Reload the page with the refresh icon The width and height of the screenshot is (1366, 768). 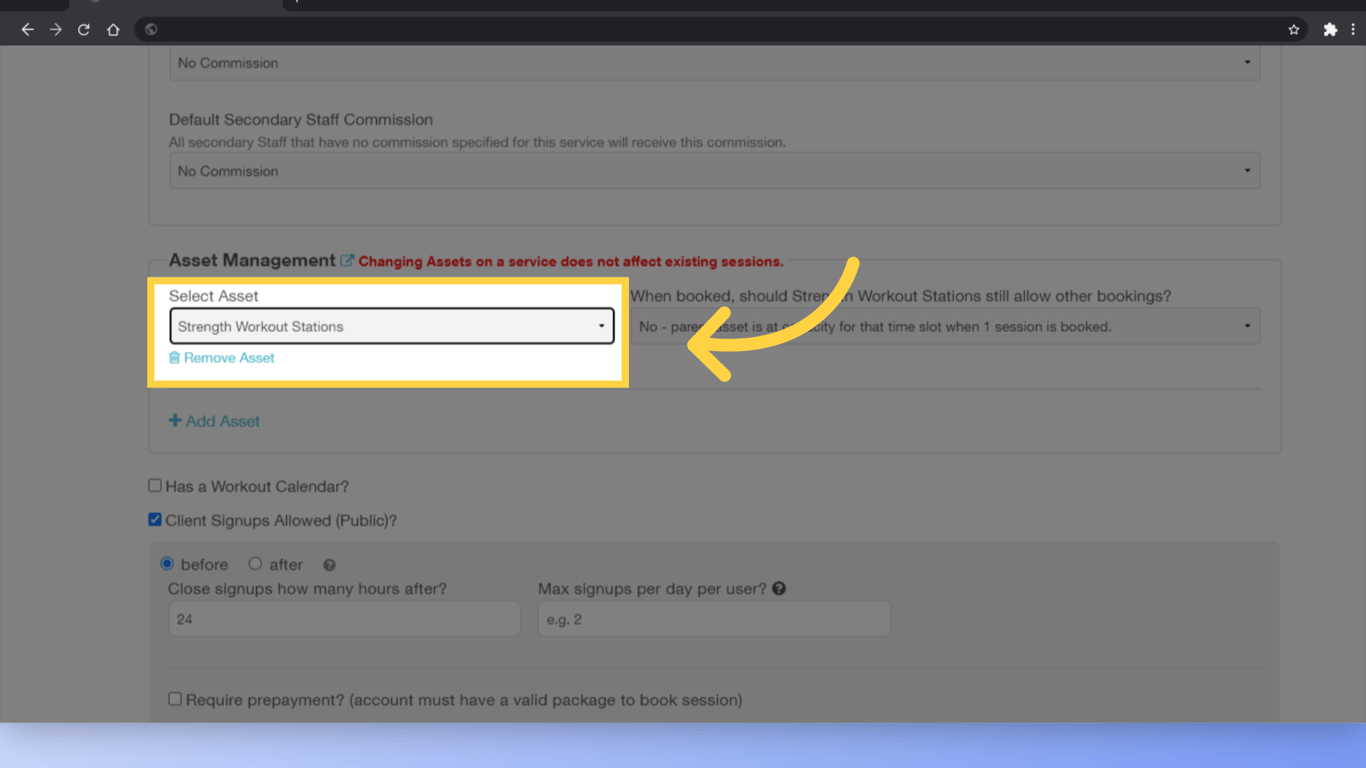click(84, 30)
